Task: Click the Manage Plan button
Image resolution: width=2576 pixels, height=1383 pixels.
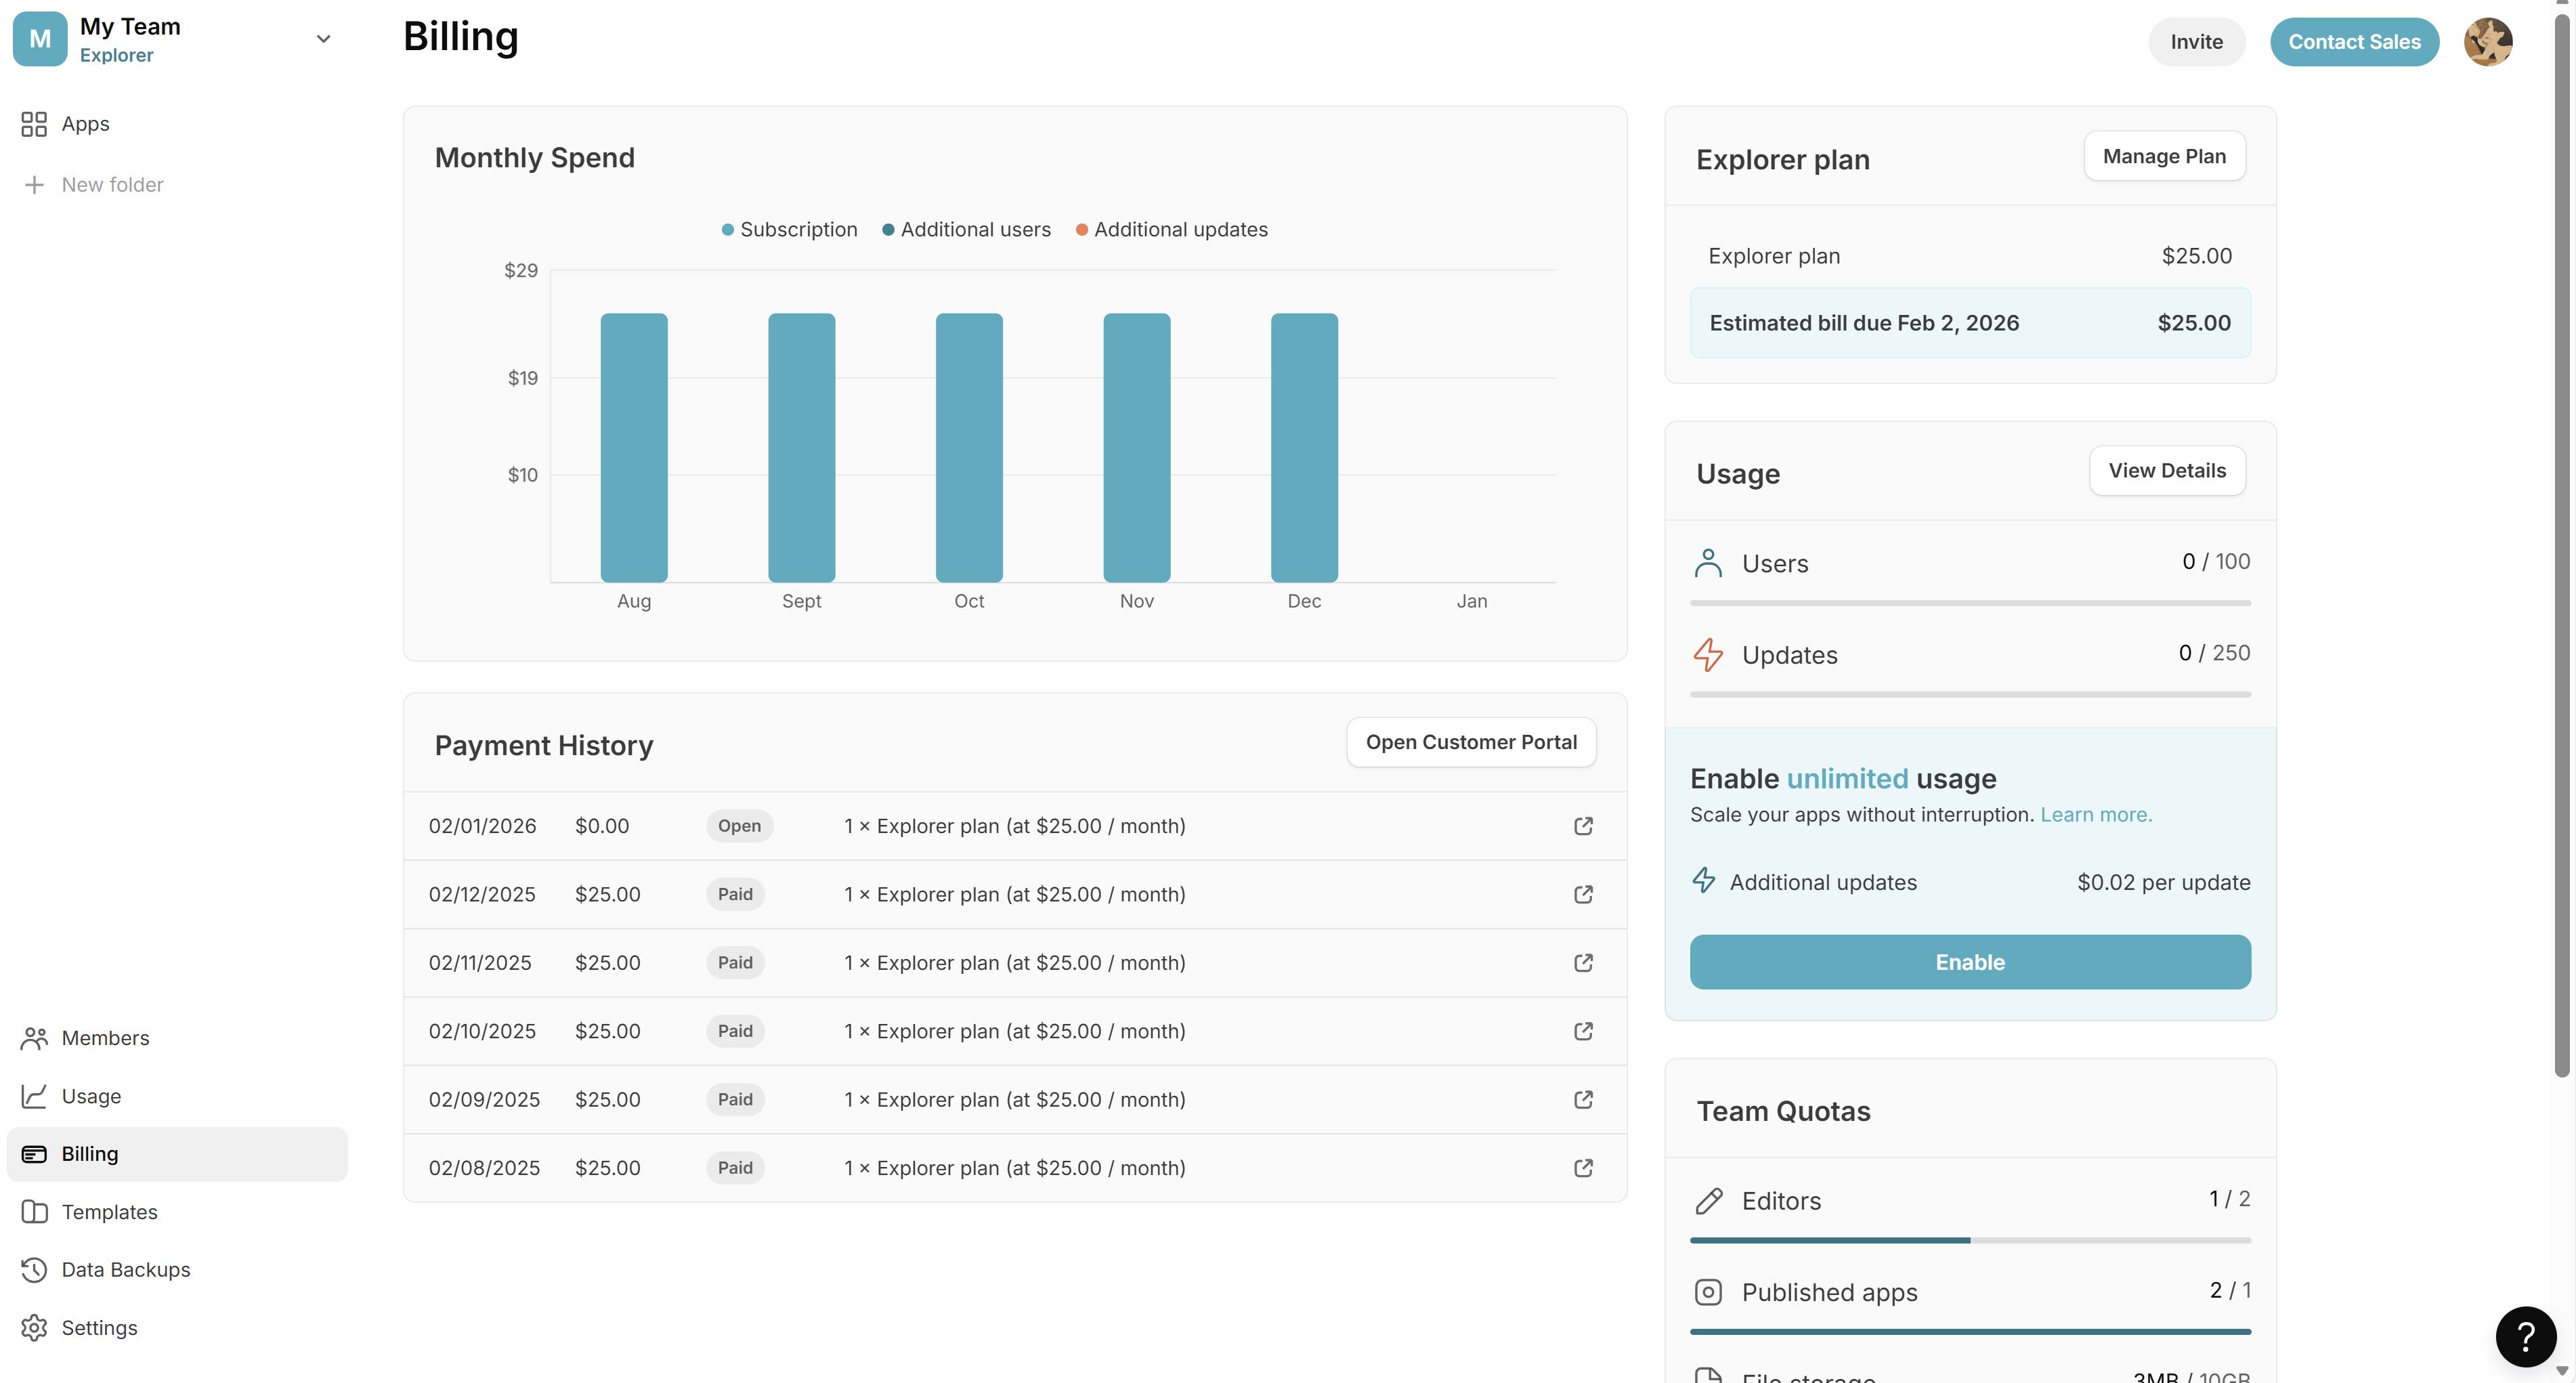Action: tap(2164, 156)
